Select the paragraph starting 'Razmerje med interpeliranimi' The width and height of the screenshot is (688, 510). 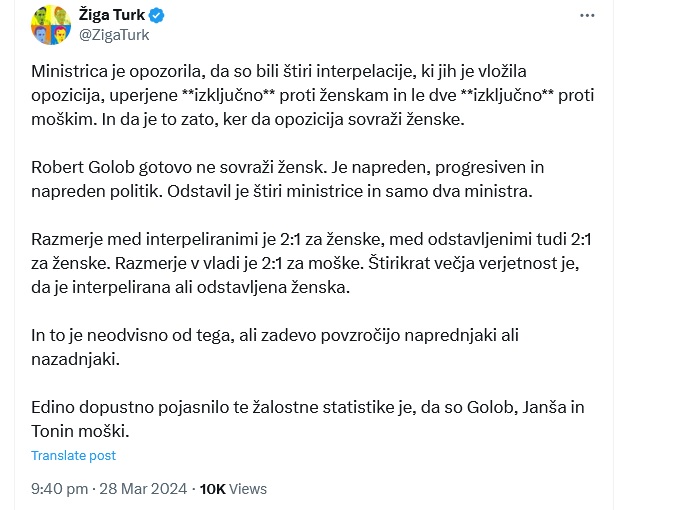[x=311, y=263]
